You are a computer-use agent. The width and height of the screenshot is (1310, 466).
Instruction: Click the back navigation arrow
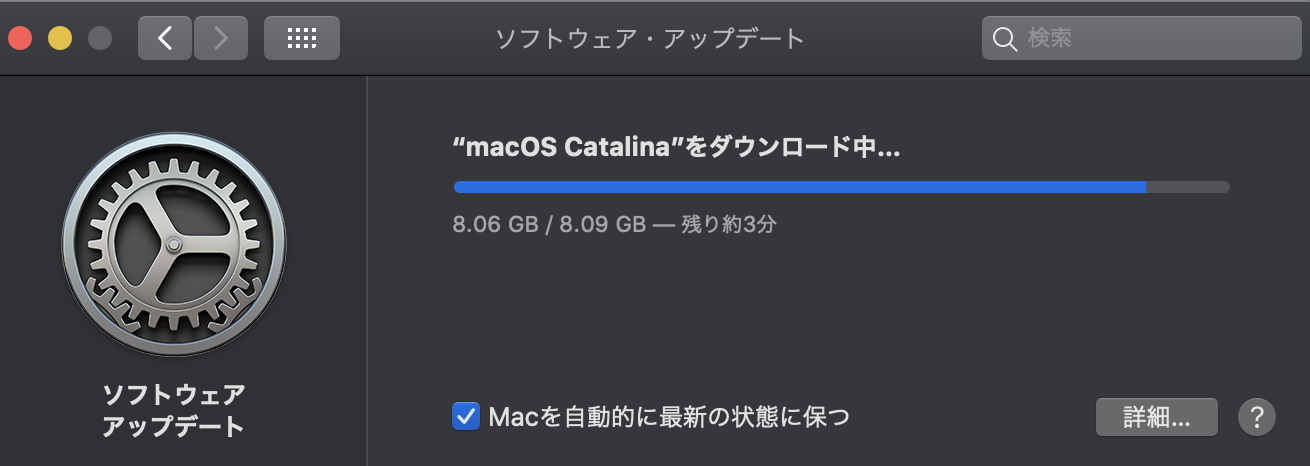[165, 39]
